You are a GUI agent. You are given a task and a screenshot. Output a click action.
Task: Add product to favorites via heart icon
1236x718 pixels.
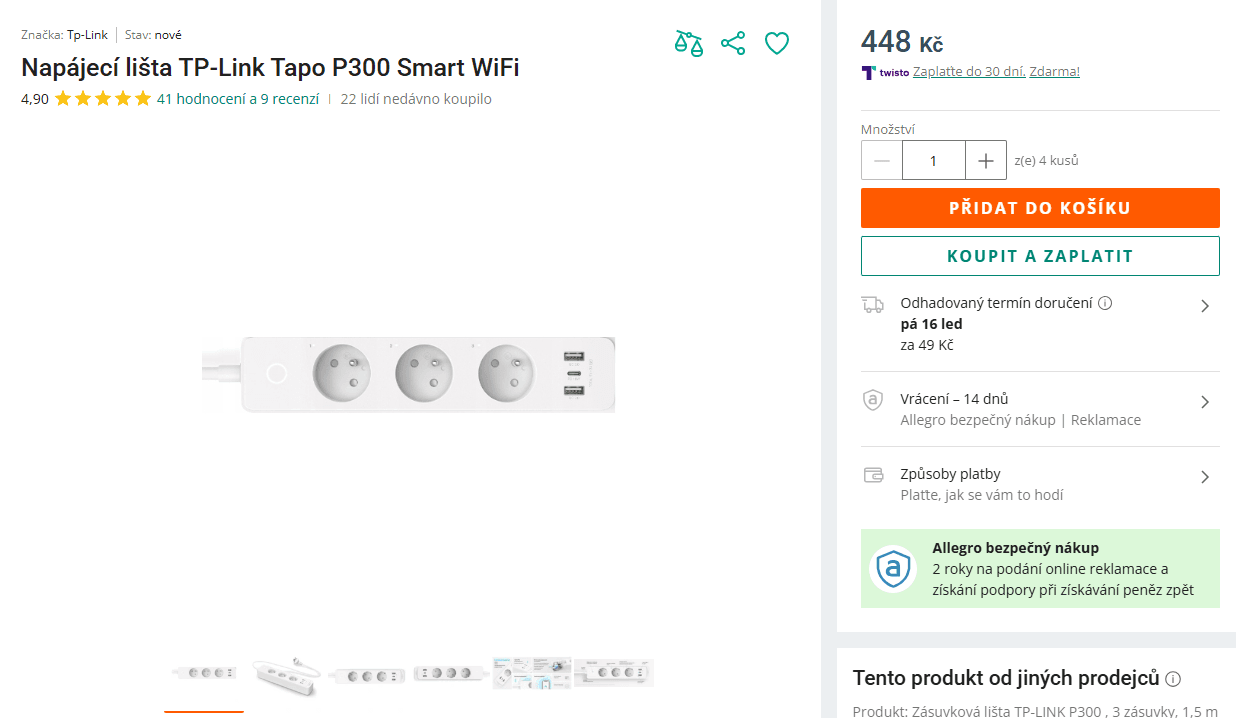(777, 43)
